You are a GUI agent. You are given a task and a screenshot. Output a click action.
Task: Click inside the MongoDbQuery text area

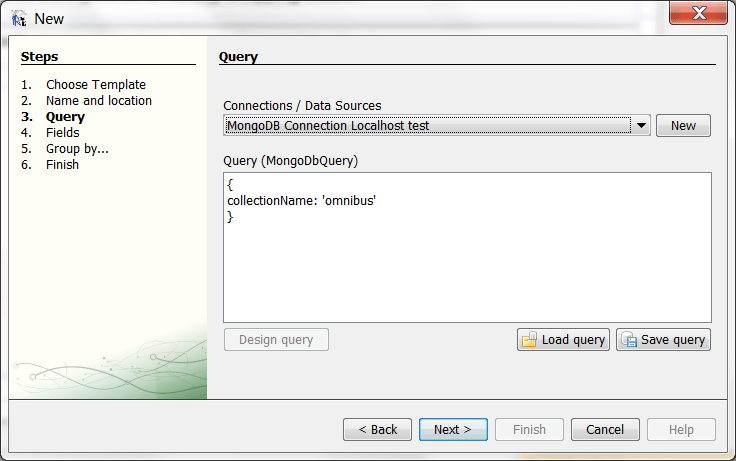pos(467,247)
